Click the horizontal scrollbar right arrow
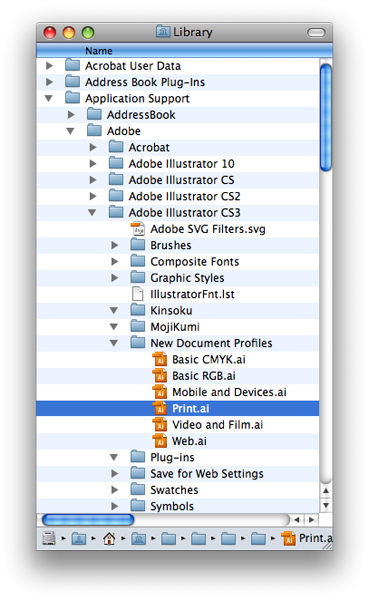Image resolution: width=369 pixels, height=600 pixels. pyautogui.click(x=312, y=520)
